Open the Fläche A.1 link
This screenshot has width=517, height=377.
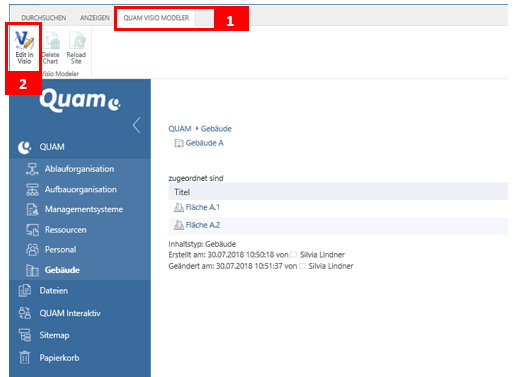tap(203, 207)
